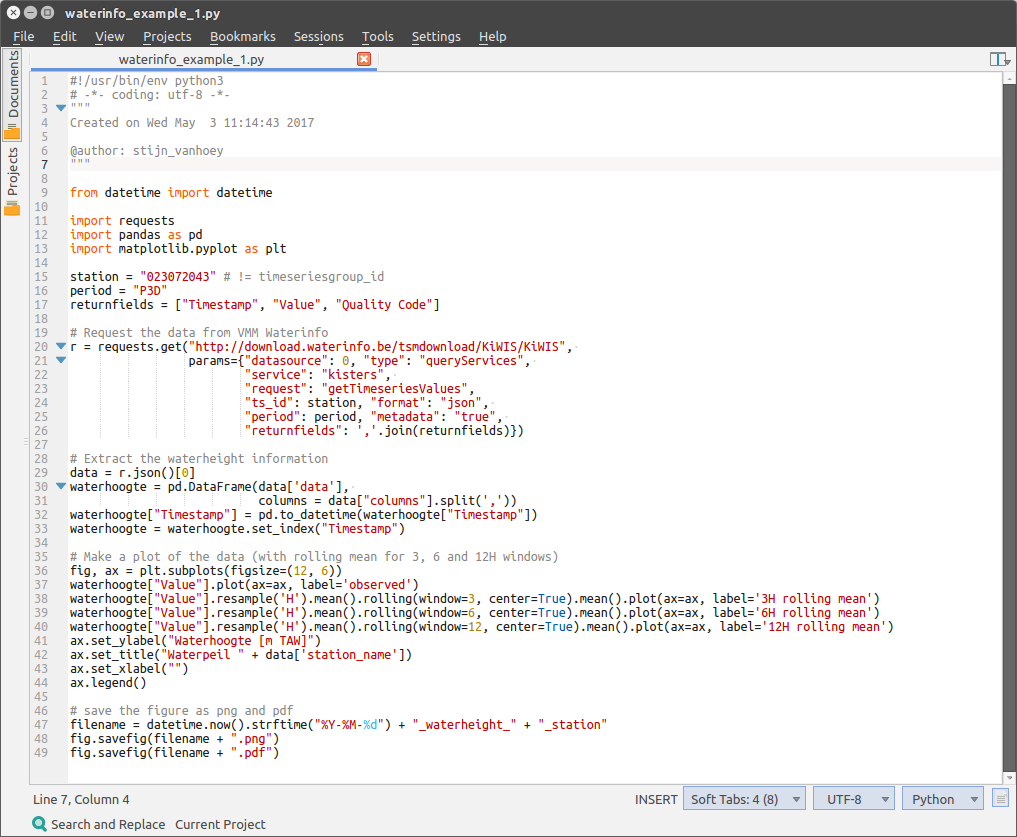Open the Python syntax mode dropdown
Viewport: 1017px width, 837px height.
tap(942, 799)
